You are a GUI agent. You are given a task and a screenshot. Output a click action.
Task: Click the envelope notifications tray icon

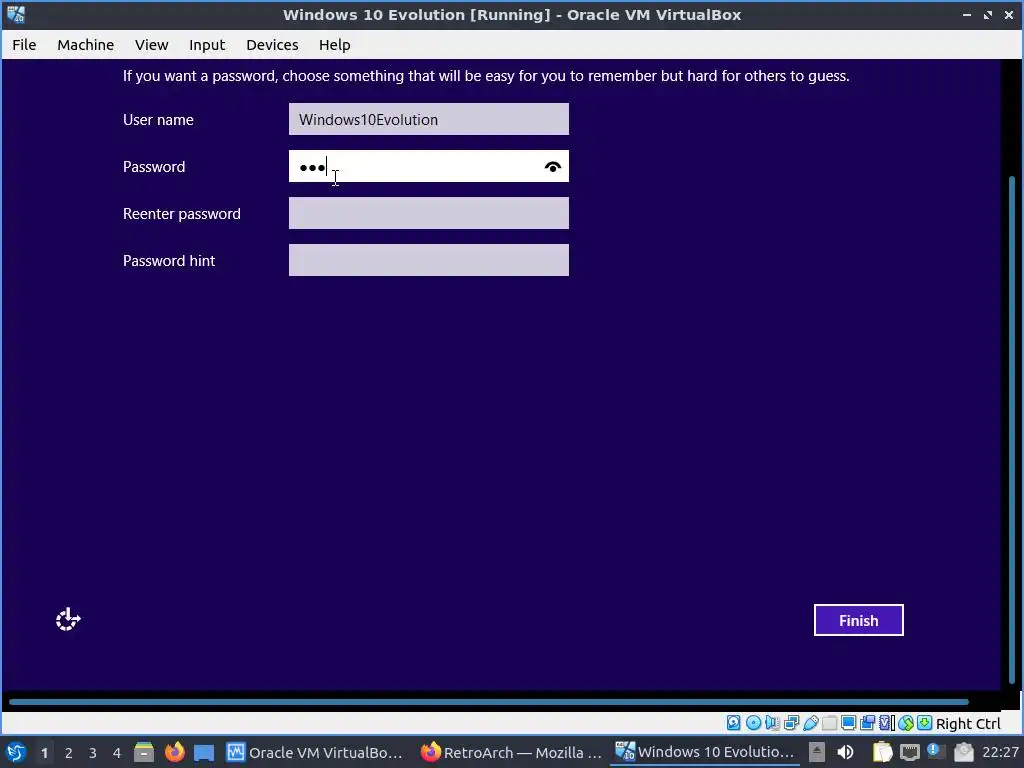tap(963, 752)
